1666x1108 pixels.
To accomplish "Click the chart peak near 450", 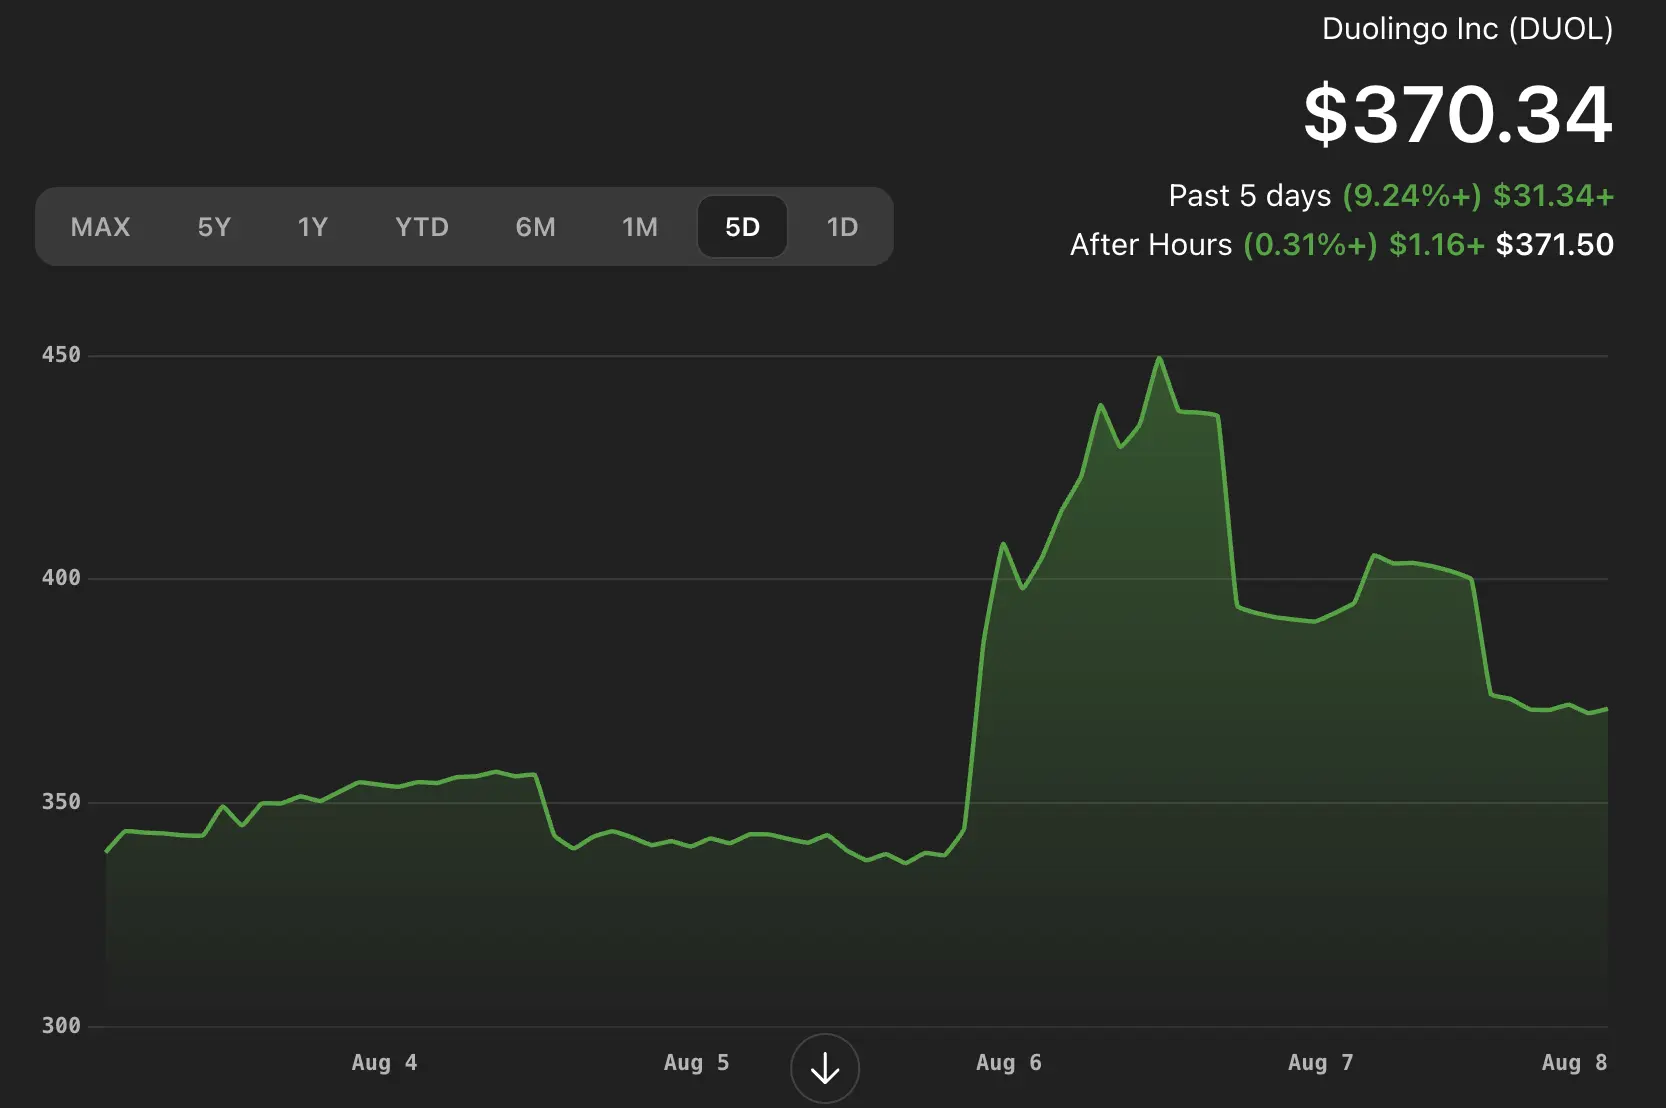I will tap(1159, 359).
